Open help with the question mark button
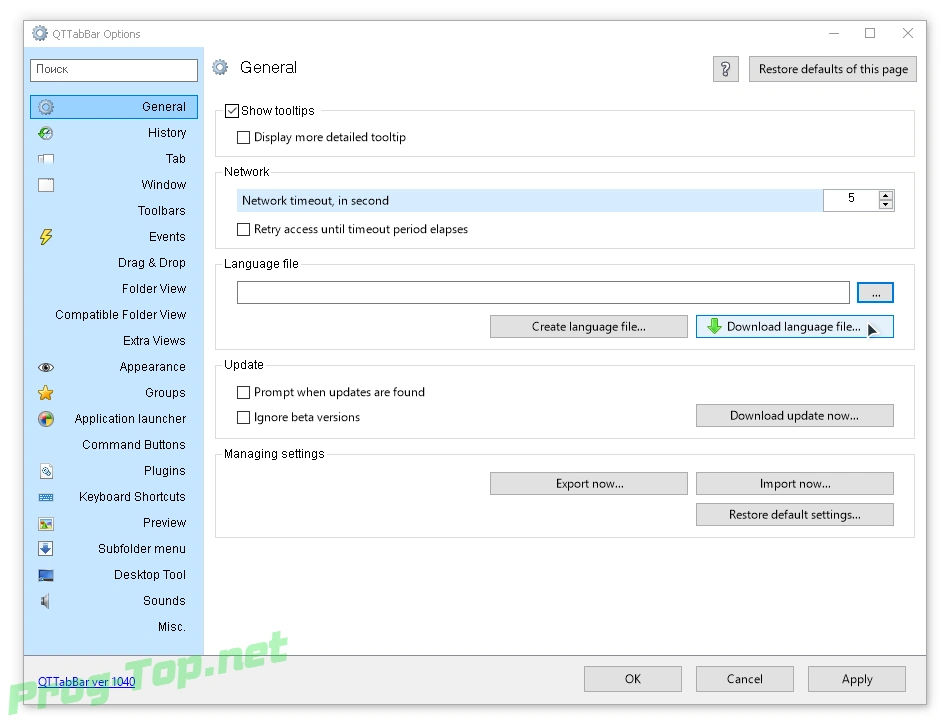 click(x=725, y=69)
